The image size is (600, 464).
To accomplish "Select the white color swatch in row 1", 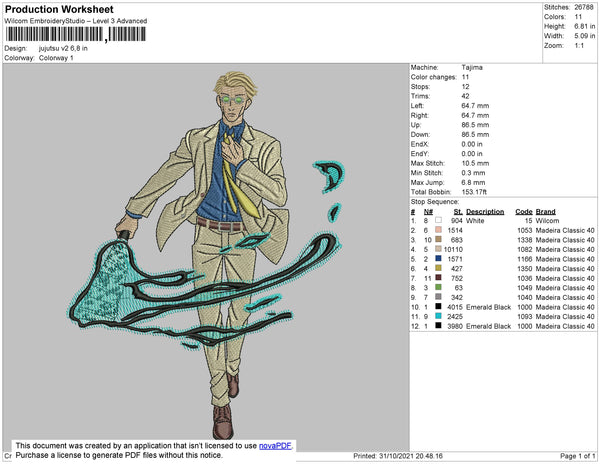I will [439, 220].
